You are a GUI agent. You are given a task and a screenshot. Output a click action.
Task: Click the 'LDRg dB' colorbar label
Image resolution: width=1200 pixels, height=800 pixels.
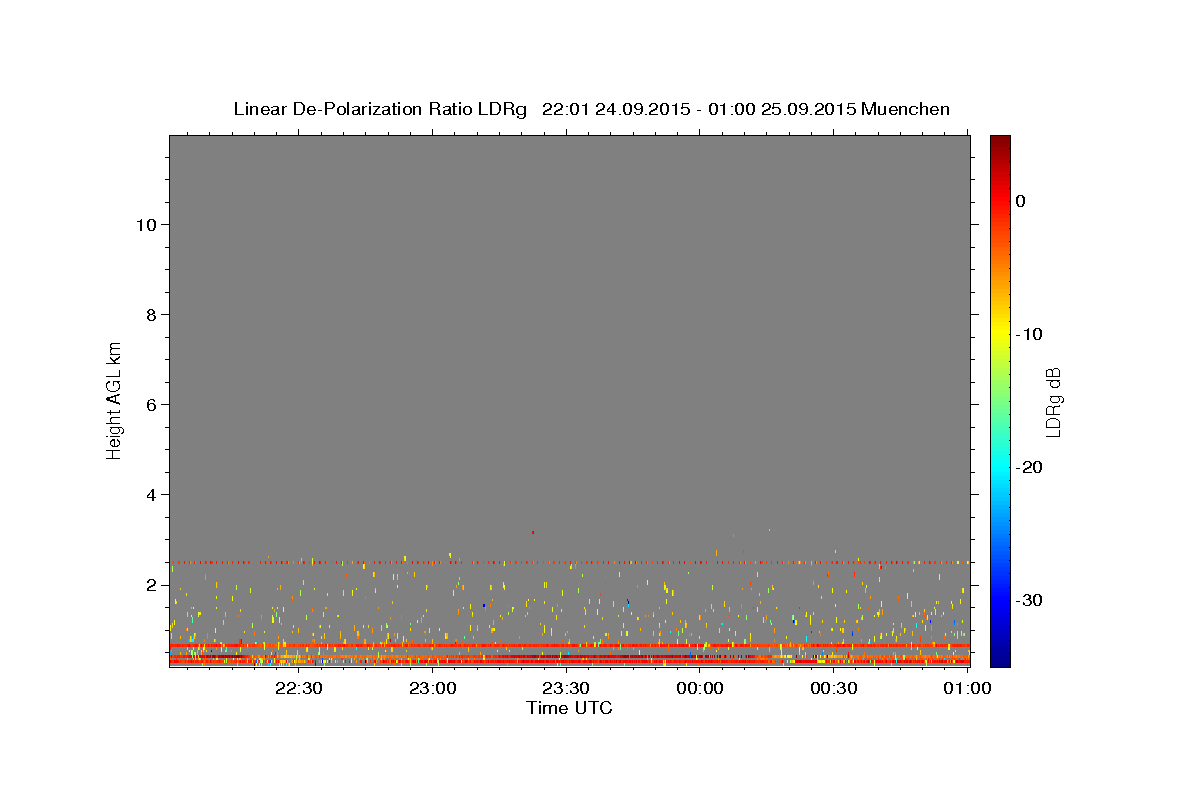coord(1052,403)
